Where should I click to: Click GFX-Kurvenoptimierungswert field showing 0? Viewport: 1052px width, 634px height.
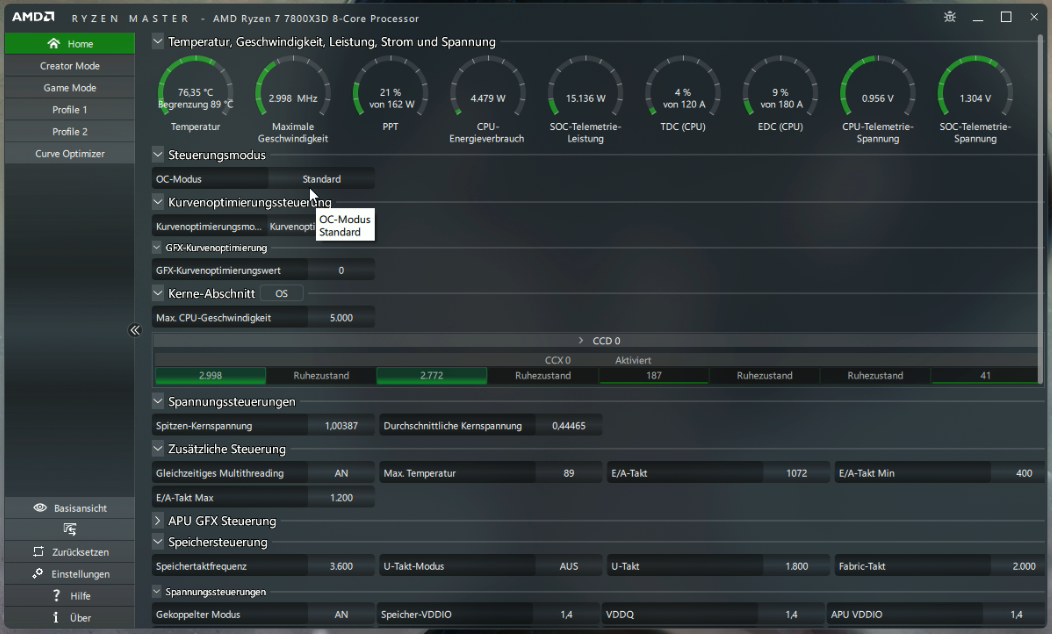click(x=341, y=270)
